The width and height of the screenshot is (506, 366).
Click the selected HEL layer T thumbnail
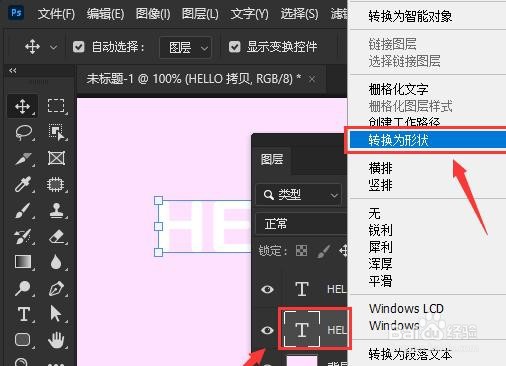pyautogui.click(x=302, y=330)
